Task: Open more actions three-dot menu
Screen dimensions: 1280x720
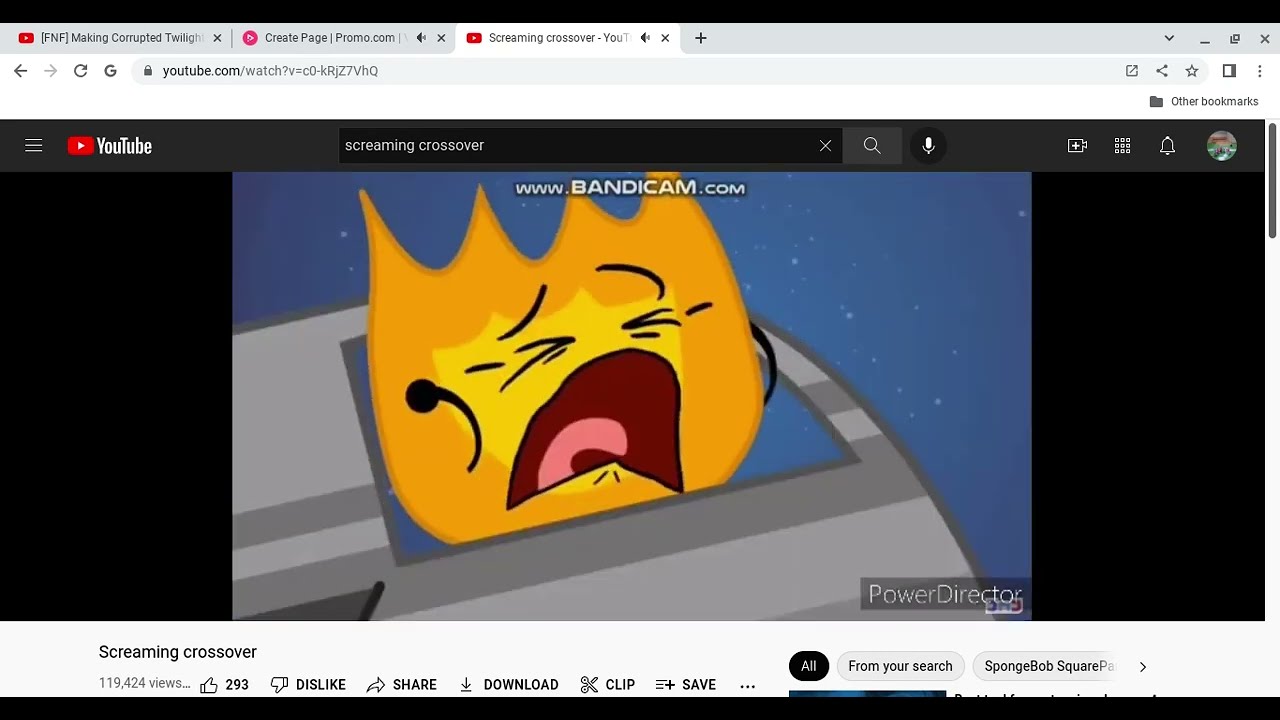Action: pos(747,686)
